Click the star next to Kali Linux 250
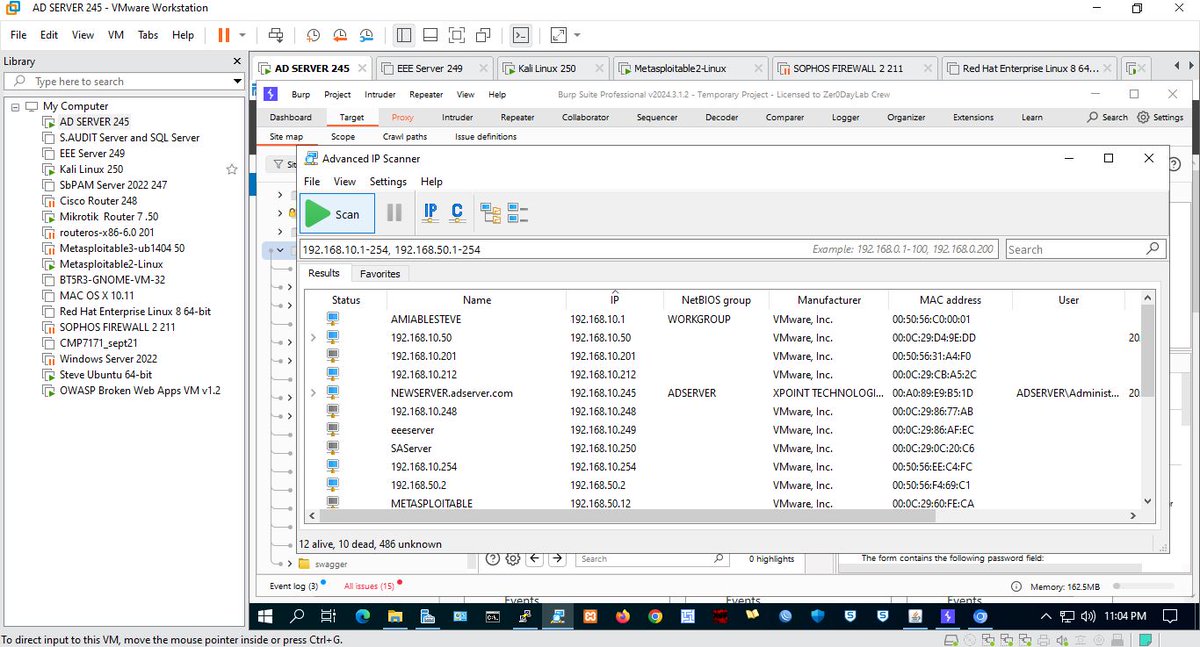1200x647 pixels. (x=232, y=170)
